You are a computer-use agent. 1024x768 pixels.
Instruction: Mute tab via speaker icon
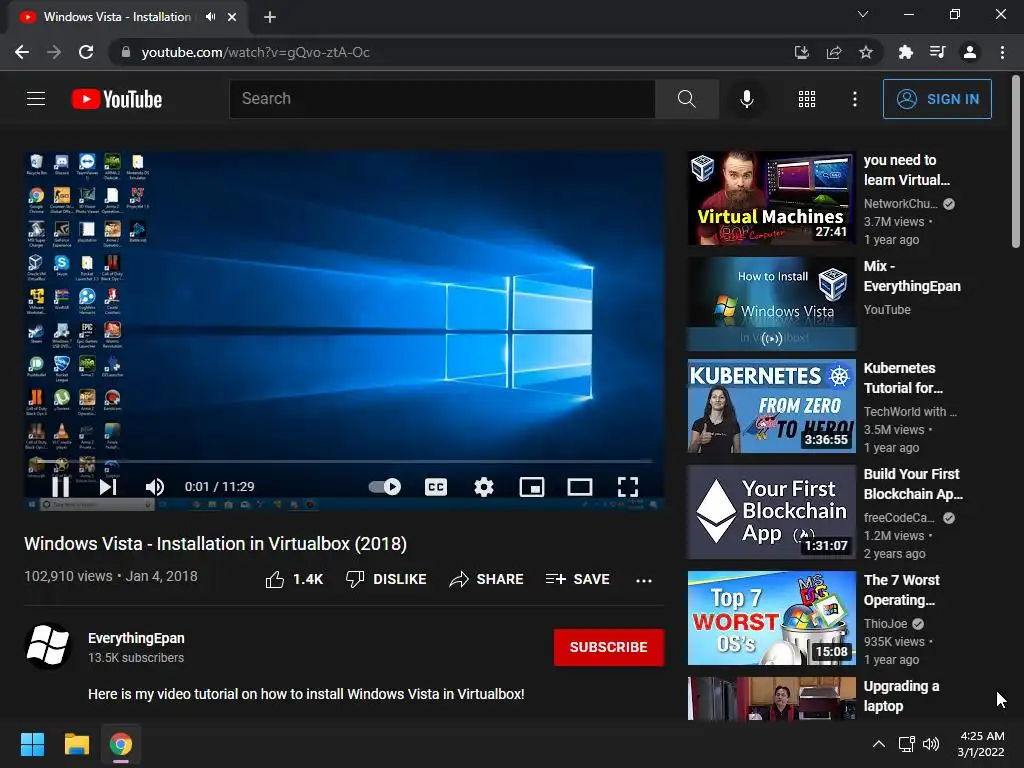click(210, 17)
